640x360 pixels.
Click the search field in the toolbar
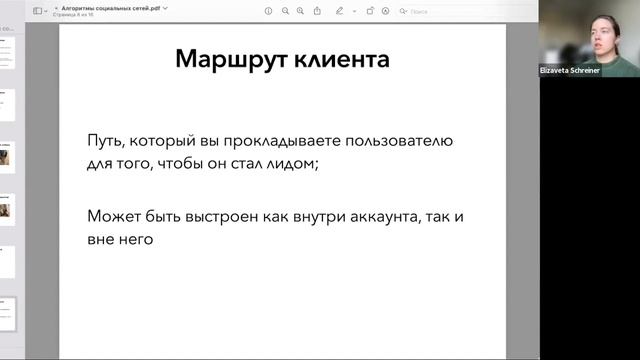465,11
